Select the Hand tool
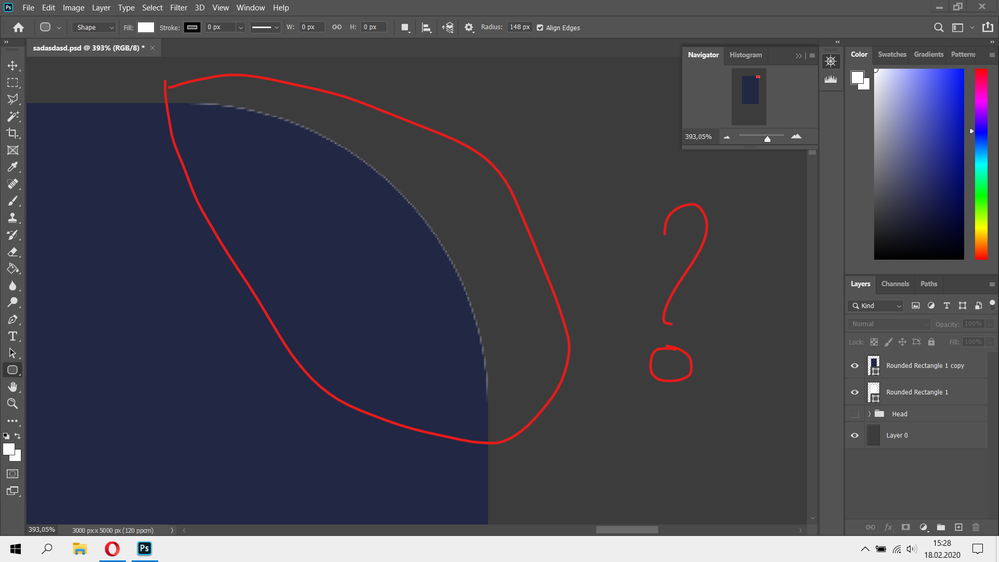The width and height of the screenshot is (999, 562). (x=13, y=387)
